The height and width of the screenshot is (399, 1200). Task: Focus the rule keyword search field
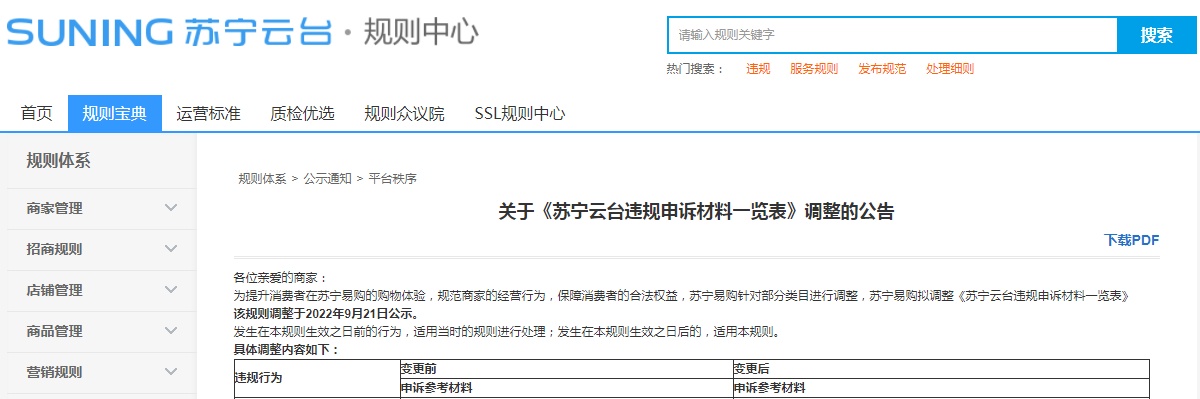tap(893, 35)
